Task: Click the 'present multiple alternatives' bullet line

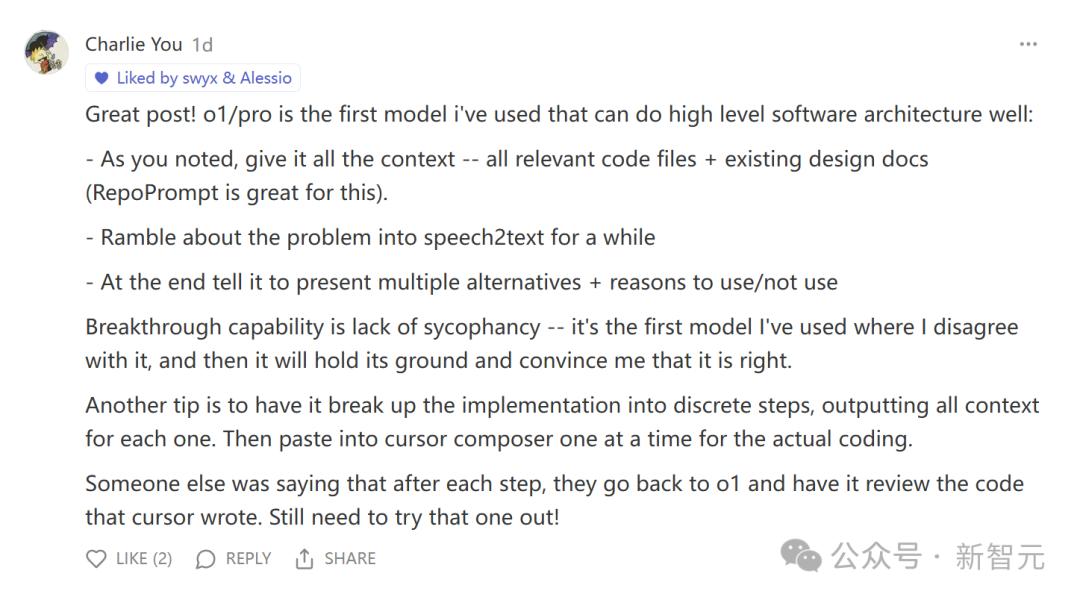Action: 461,282
